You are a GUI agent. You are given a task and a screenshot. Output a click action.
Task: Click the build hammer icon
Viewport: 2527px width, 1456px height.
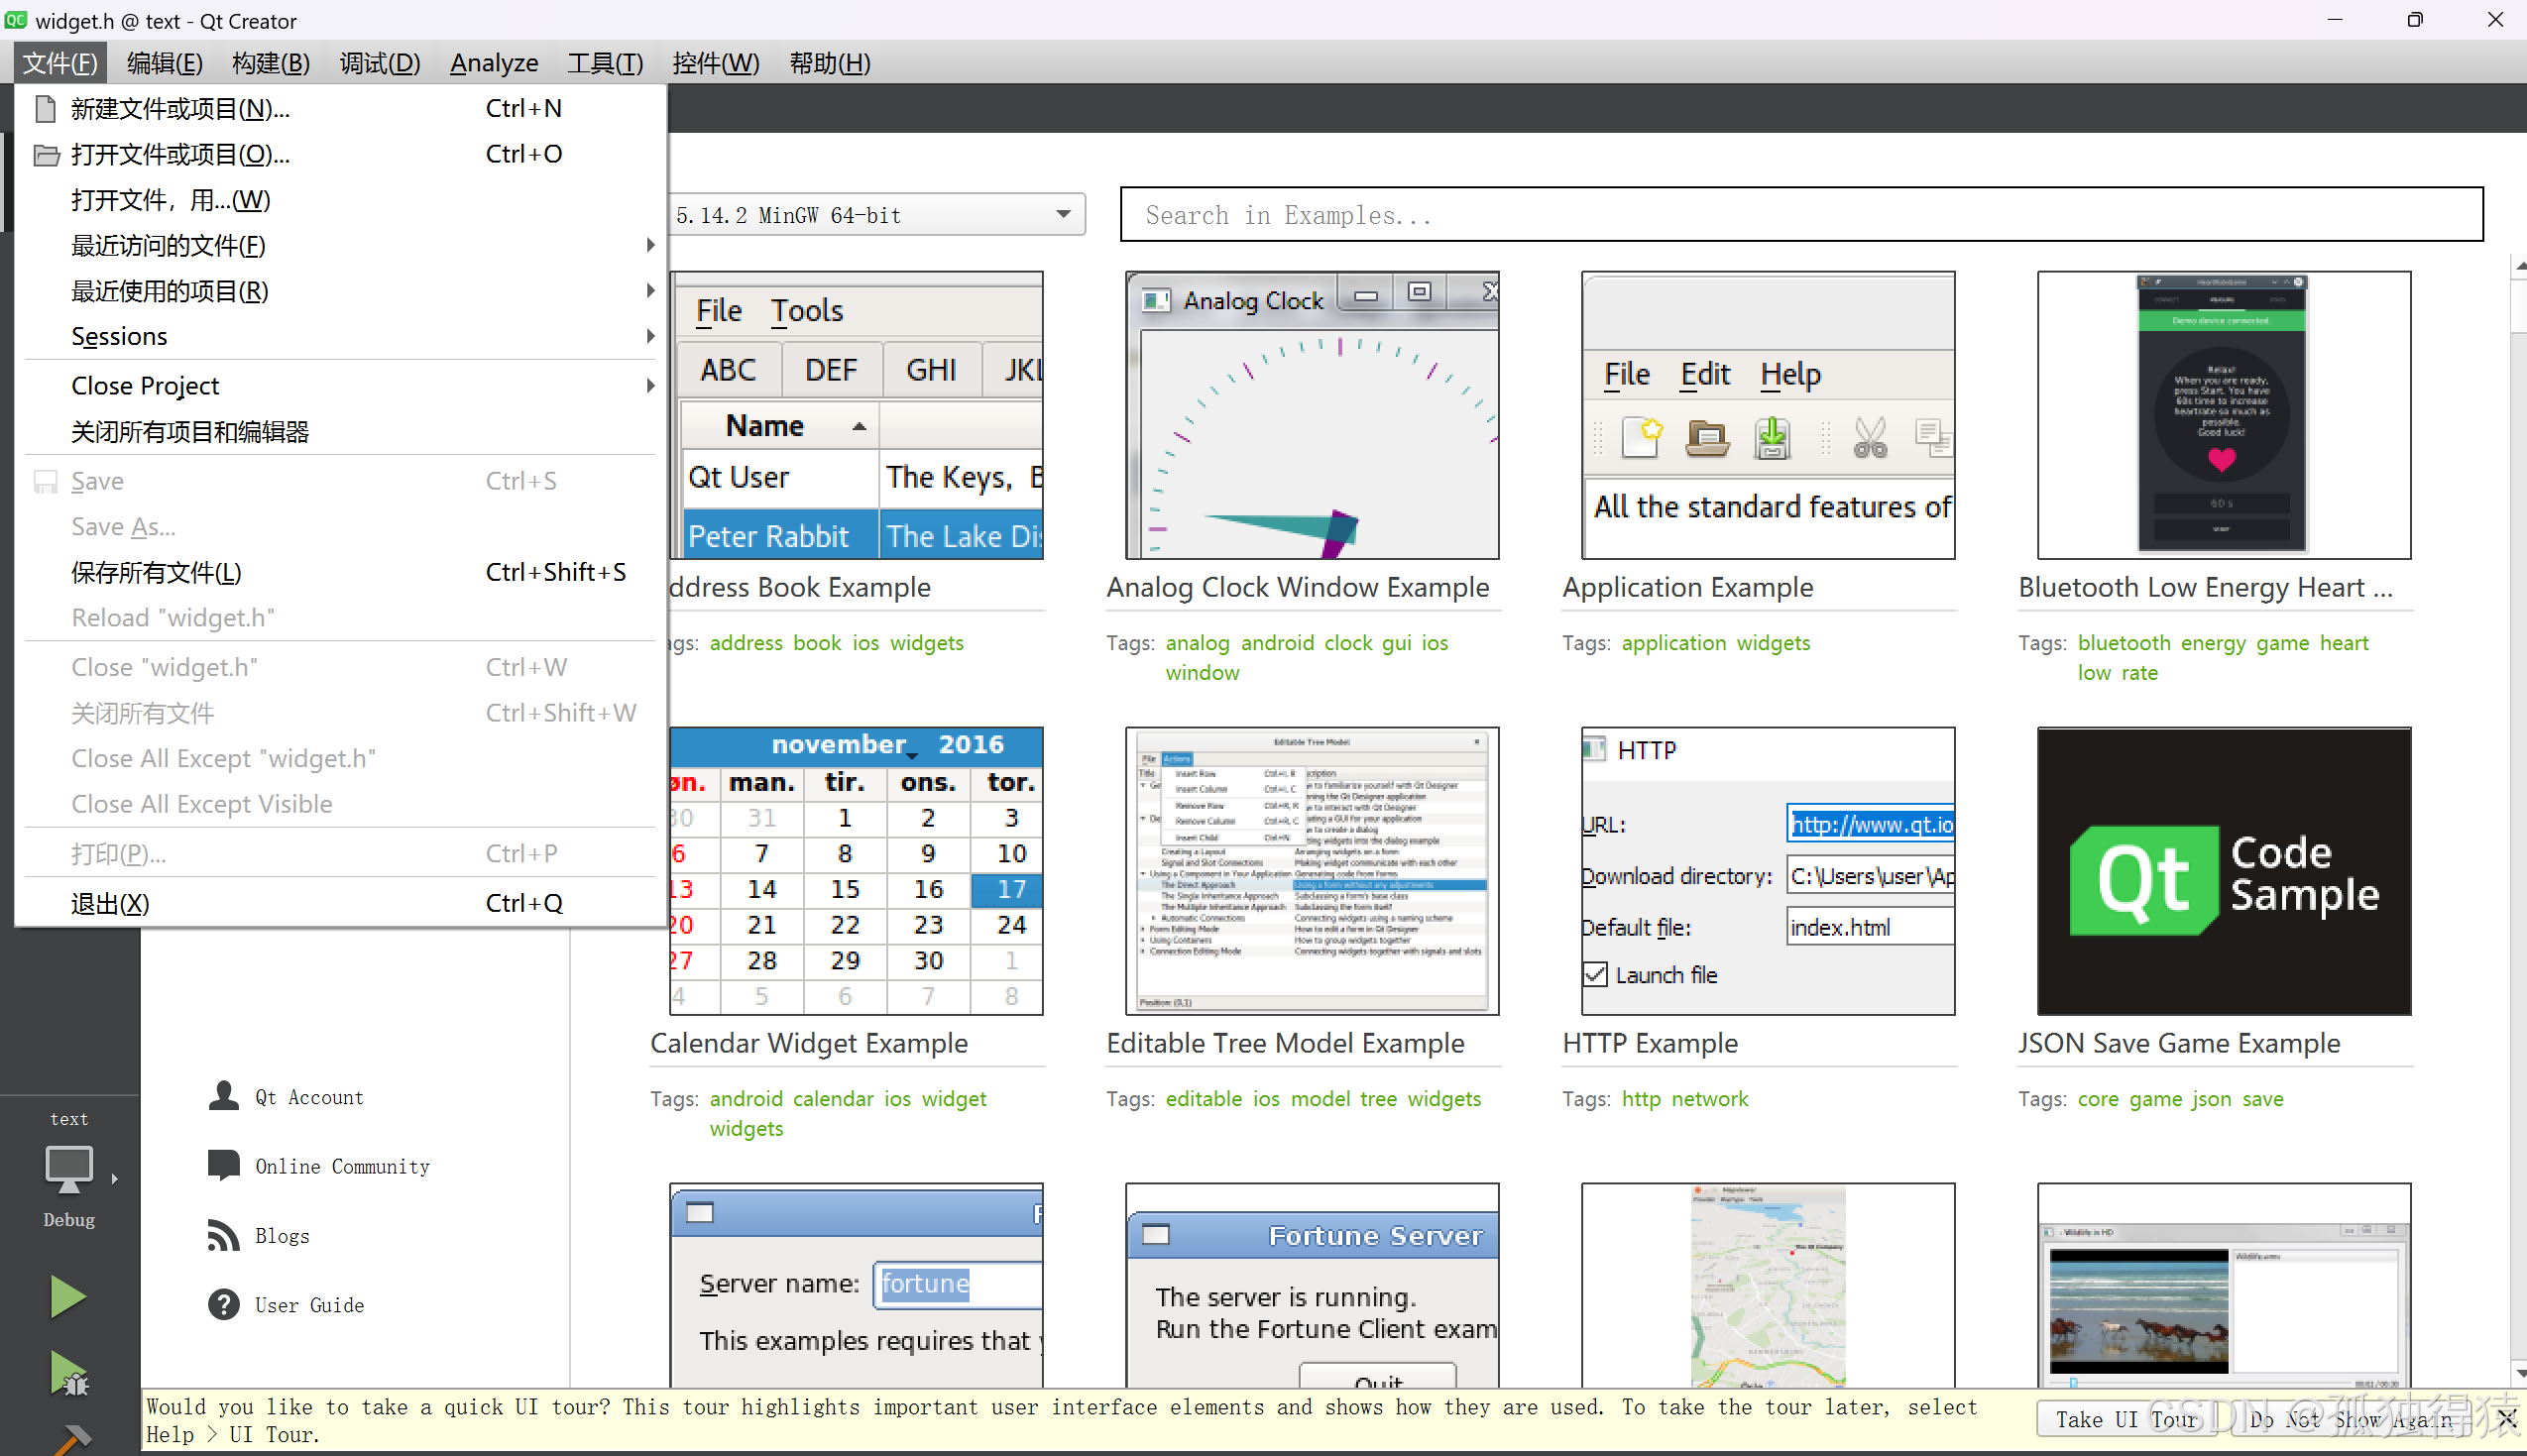[x=72, y=1440]
